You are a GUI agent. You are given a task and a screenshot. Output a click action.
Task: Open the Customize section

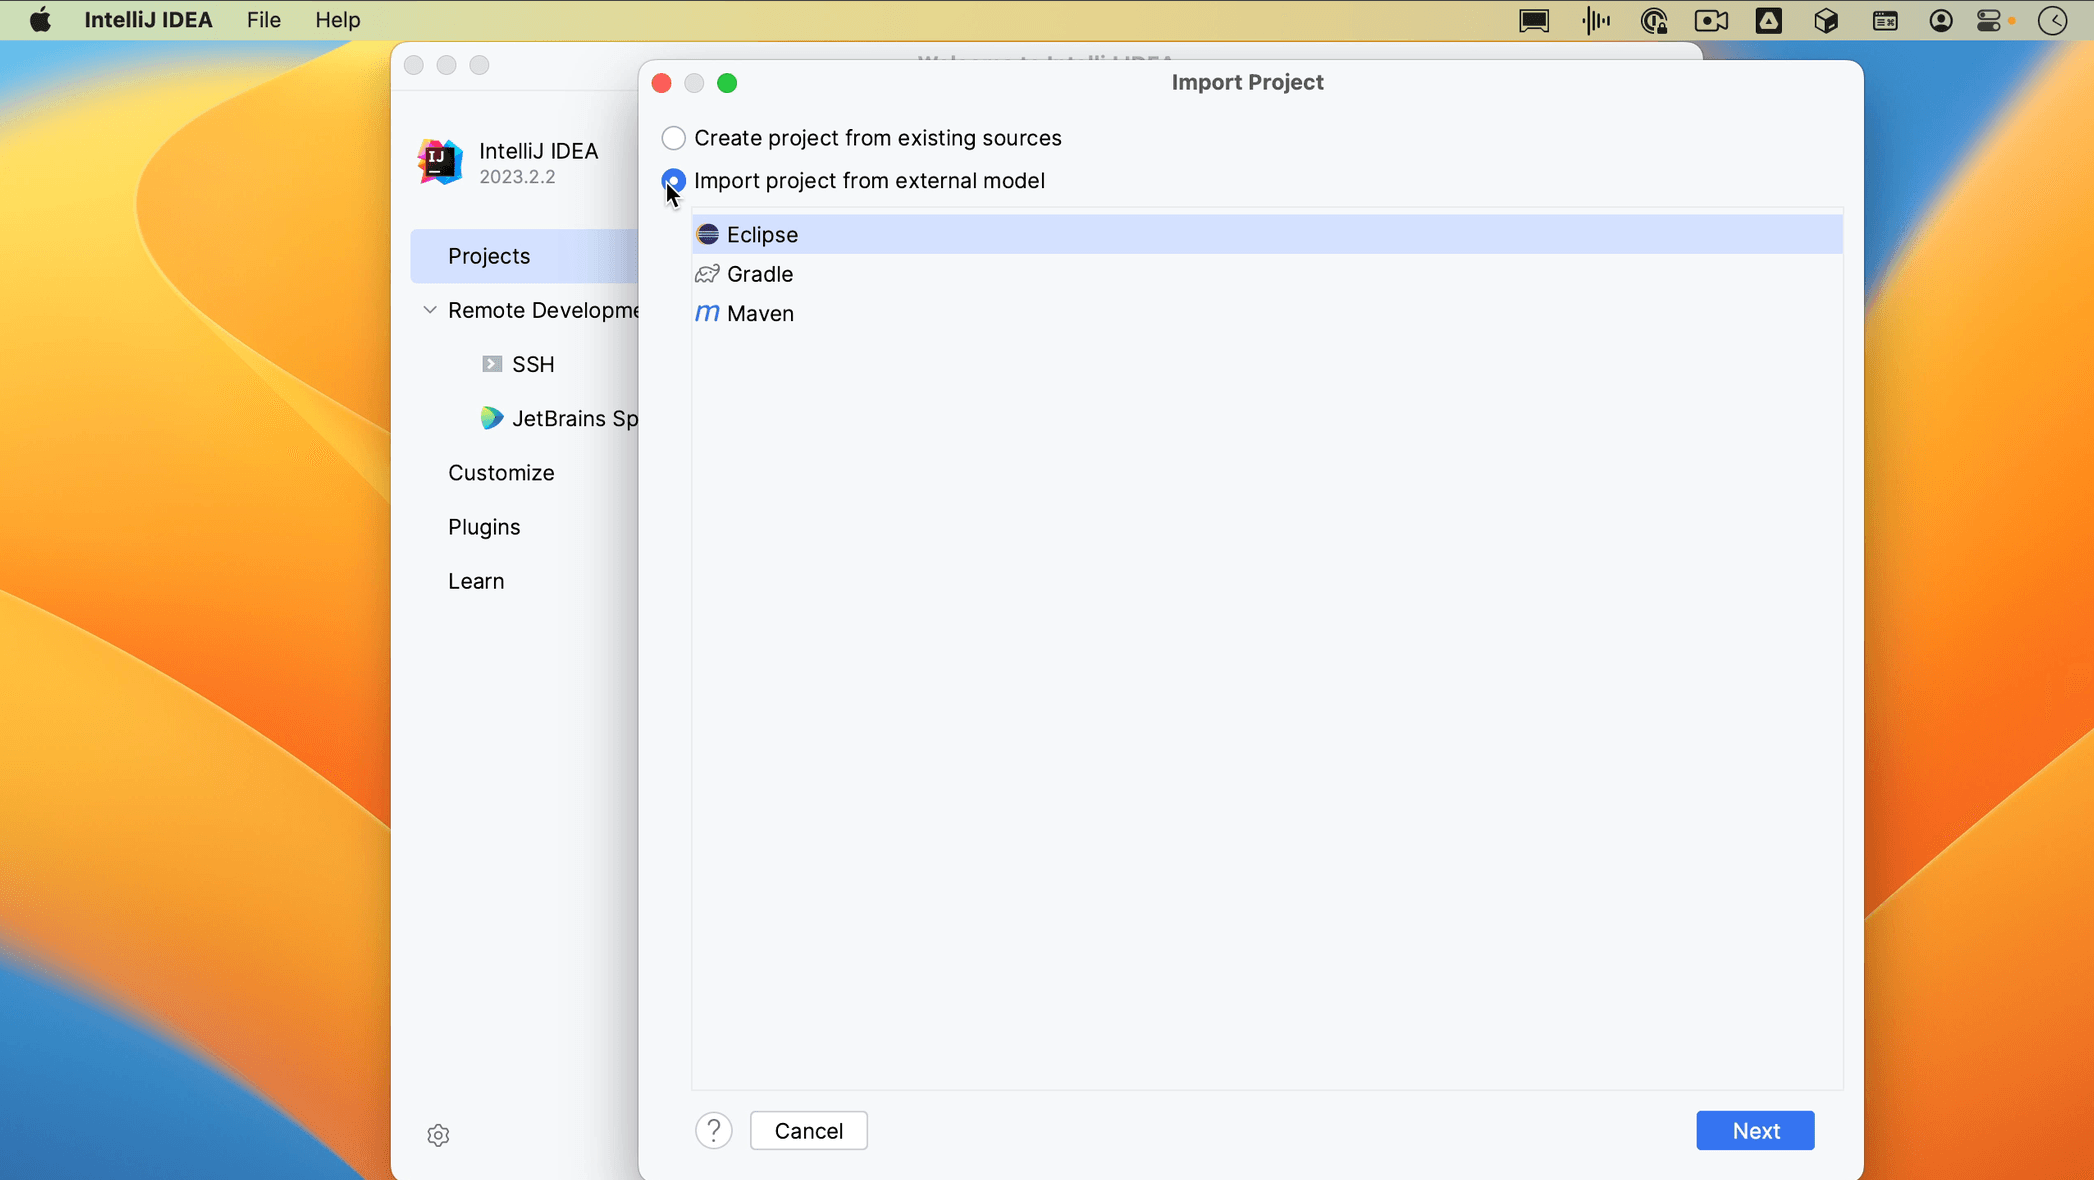click(501, 473)
